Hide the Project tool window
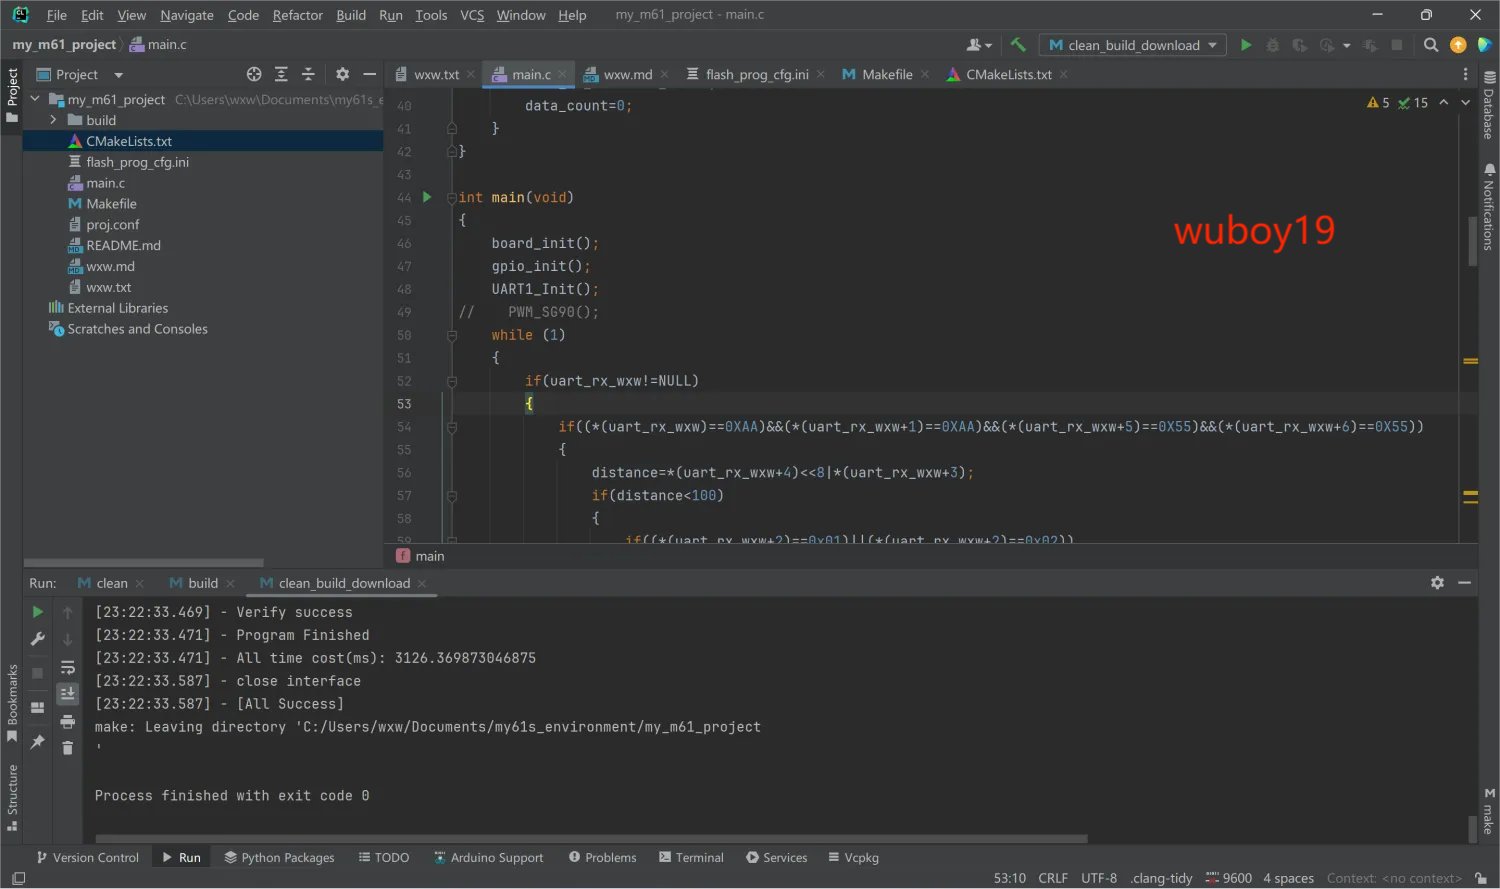The image size is (1500, 889). click(369, 74)
